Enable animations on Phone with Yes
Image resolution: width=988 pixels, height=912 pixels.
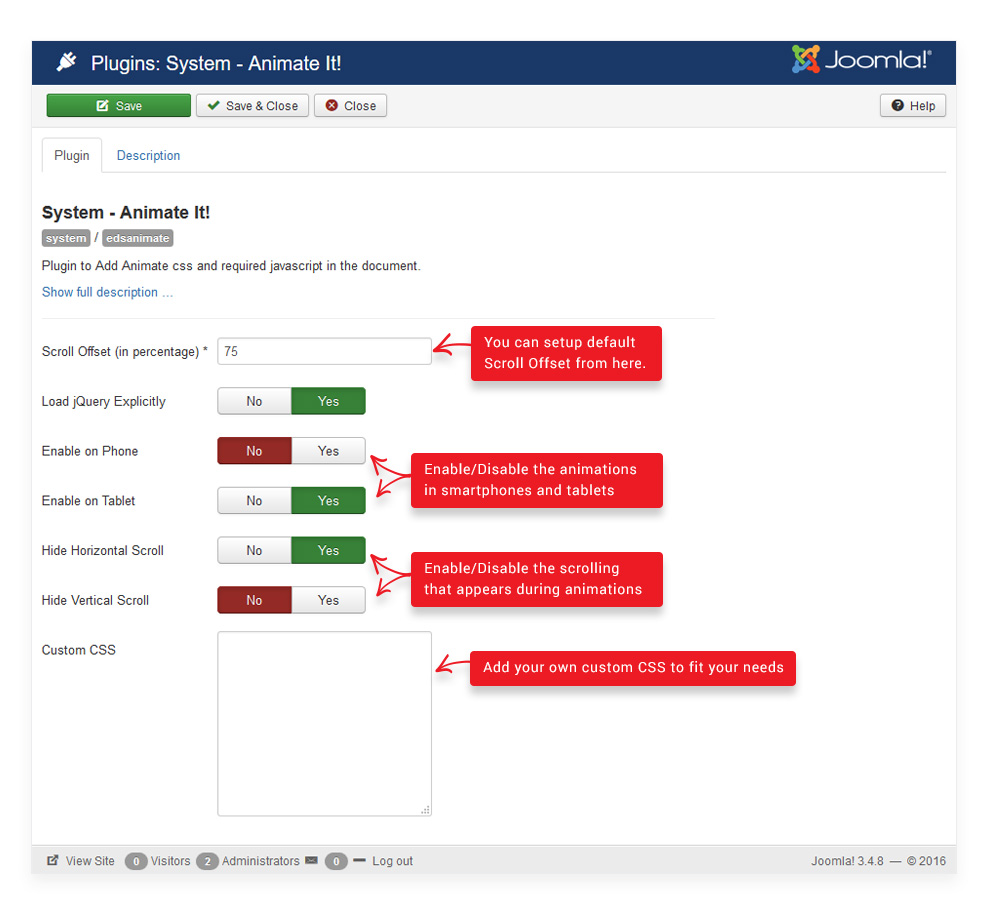328,451
